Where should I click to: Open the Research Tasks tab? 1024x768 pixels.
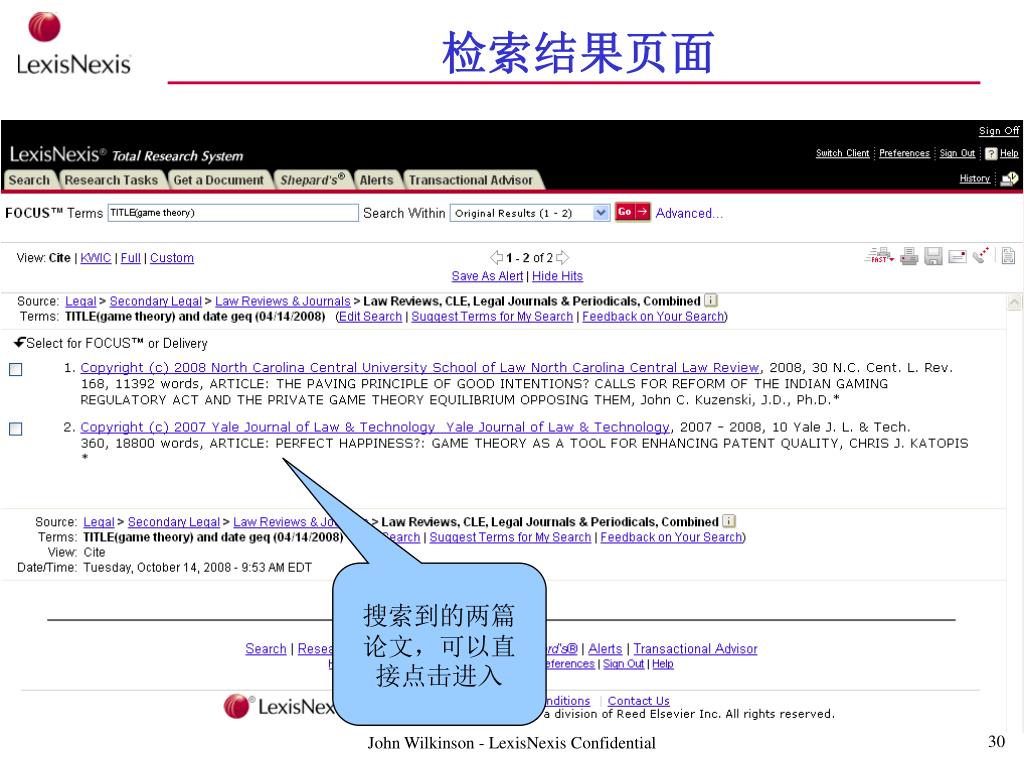pyautogui.click(x=111, y=180)
